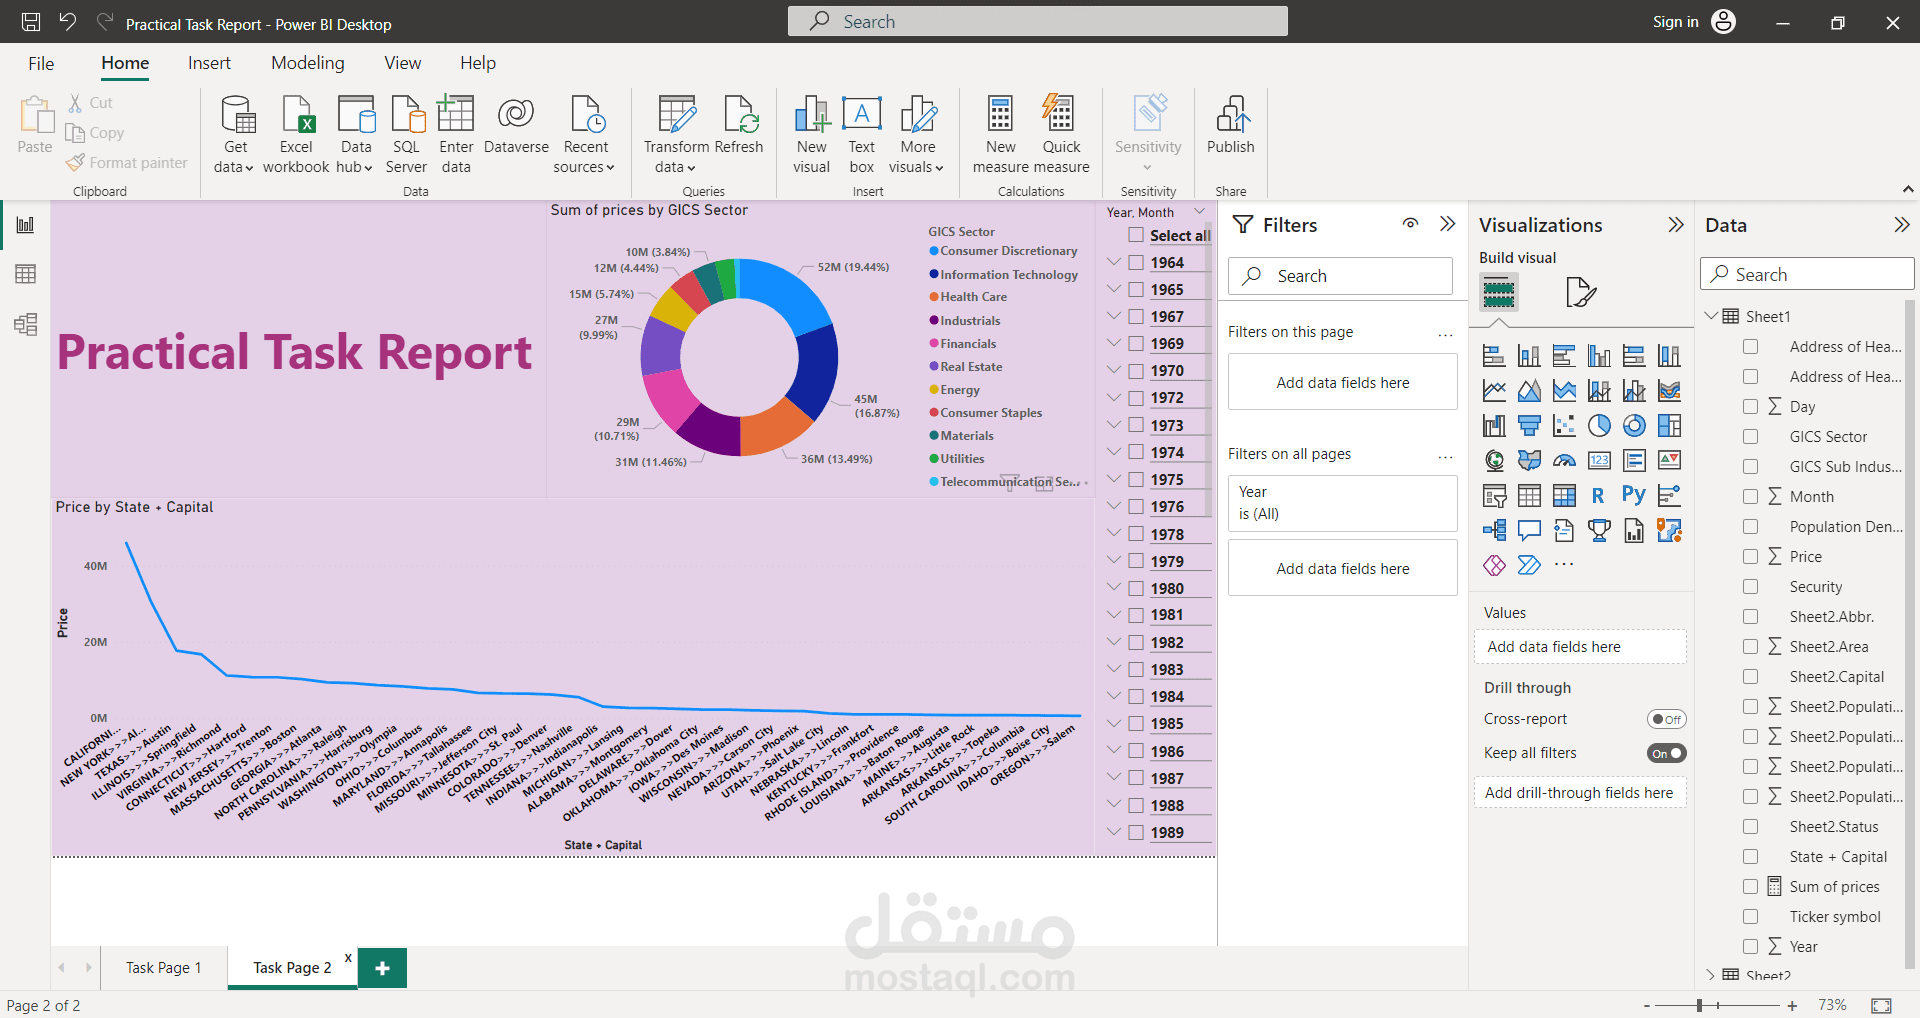This screenshot has width=1920, height=1018.
Task: Publish the report
Action: pos(1230,125)
